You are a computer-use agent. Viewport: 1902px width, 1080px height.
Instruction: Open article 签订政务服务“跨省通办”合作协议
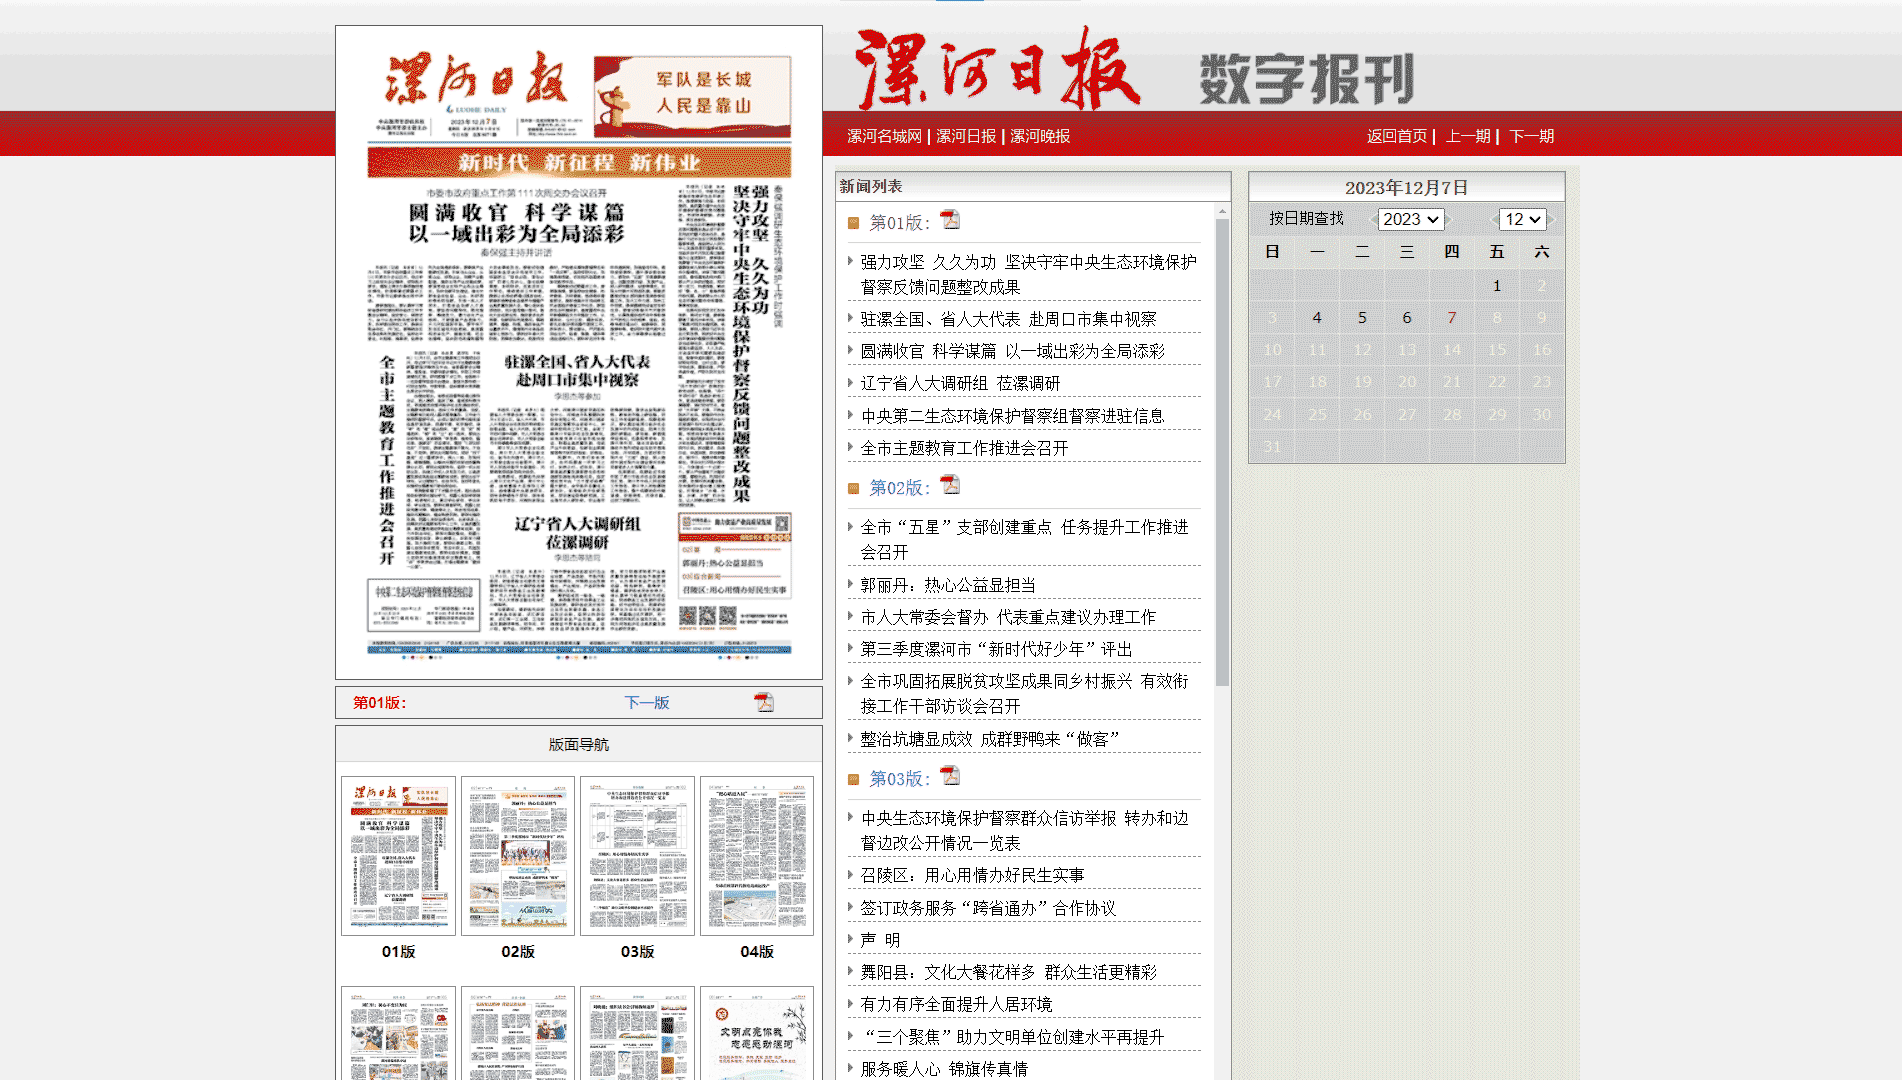[988, 908]
